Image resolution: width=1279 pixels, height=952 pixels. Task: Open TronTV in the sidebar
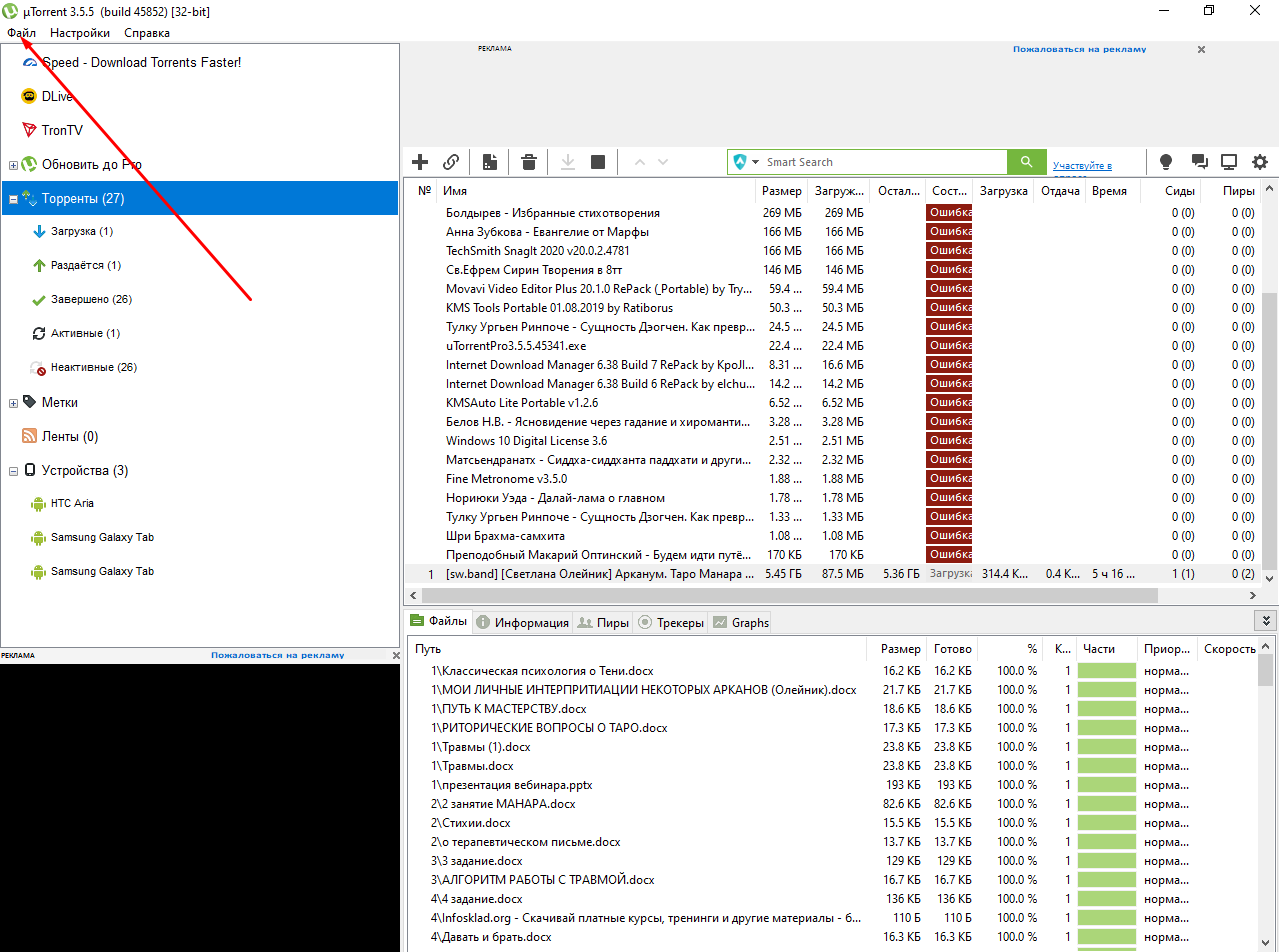pyautogui.click(x=52, y=130)
